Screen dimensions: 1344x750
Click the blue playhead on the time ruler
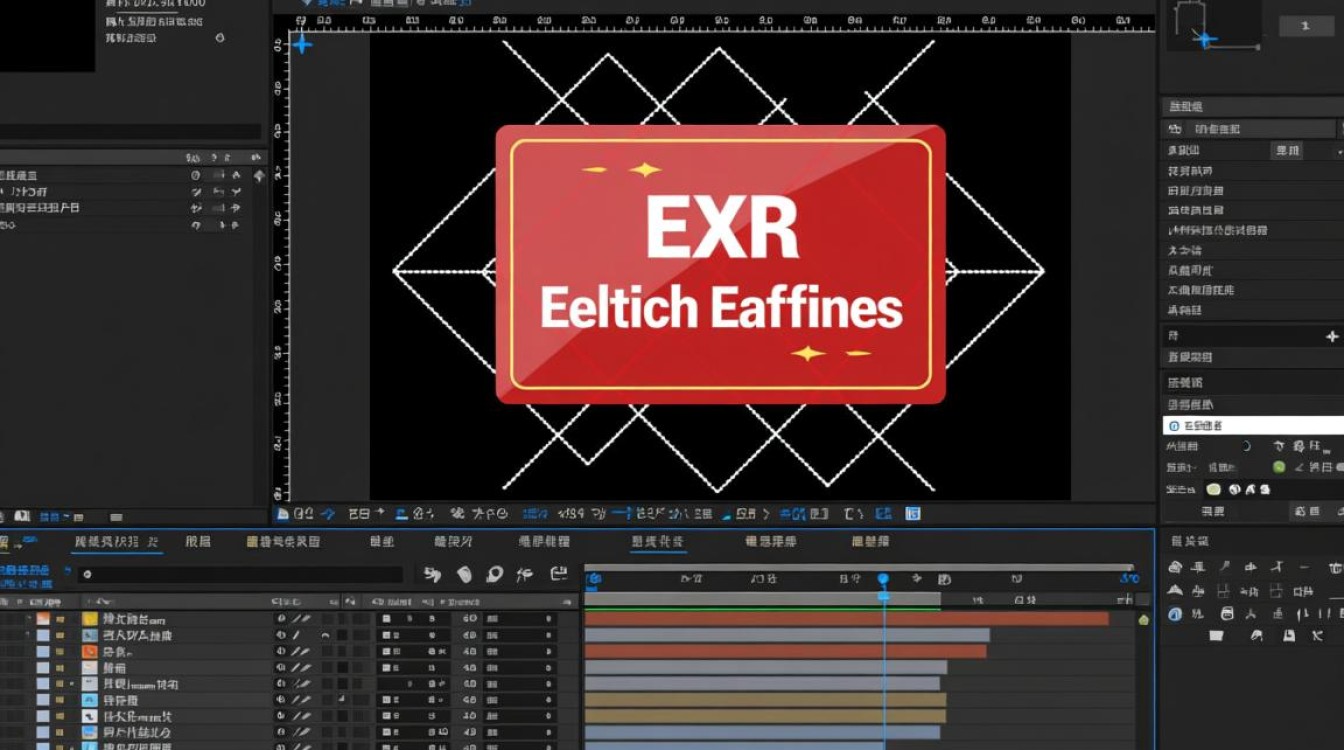click(883, 580)
